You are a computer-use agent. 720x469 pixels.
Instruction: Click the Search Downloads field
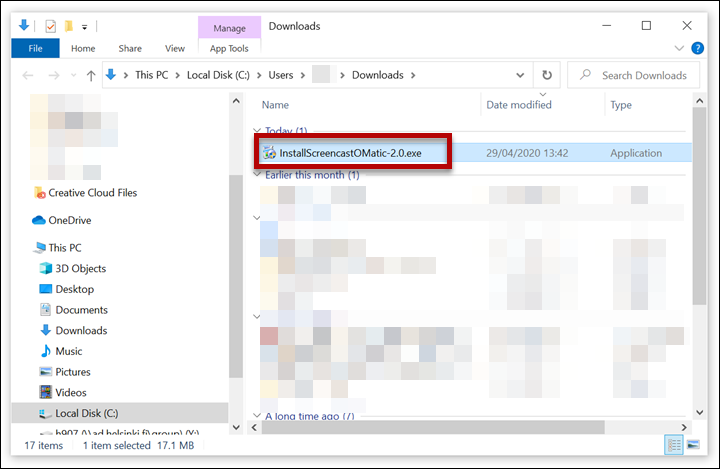[634, 75]
